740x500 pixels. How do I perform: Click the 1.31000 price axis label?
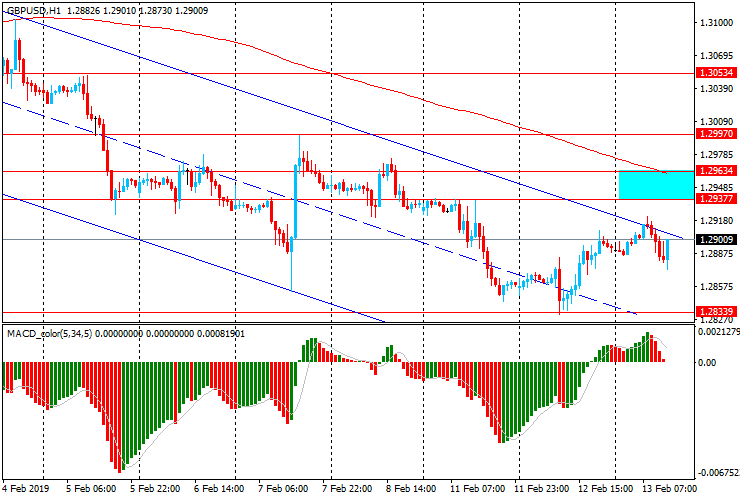pyautogui.click(x=716, y=22)
